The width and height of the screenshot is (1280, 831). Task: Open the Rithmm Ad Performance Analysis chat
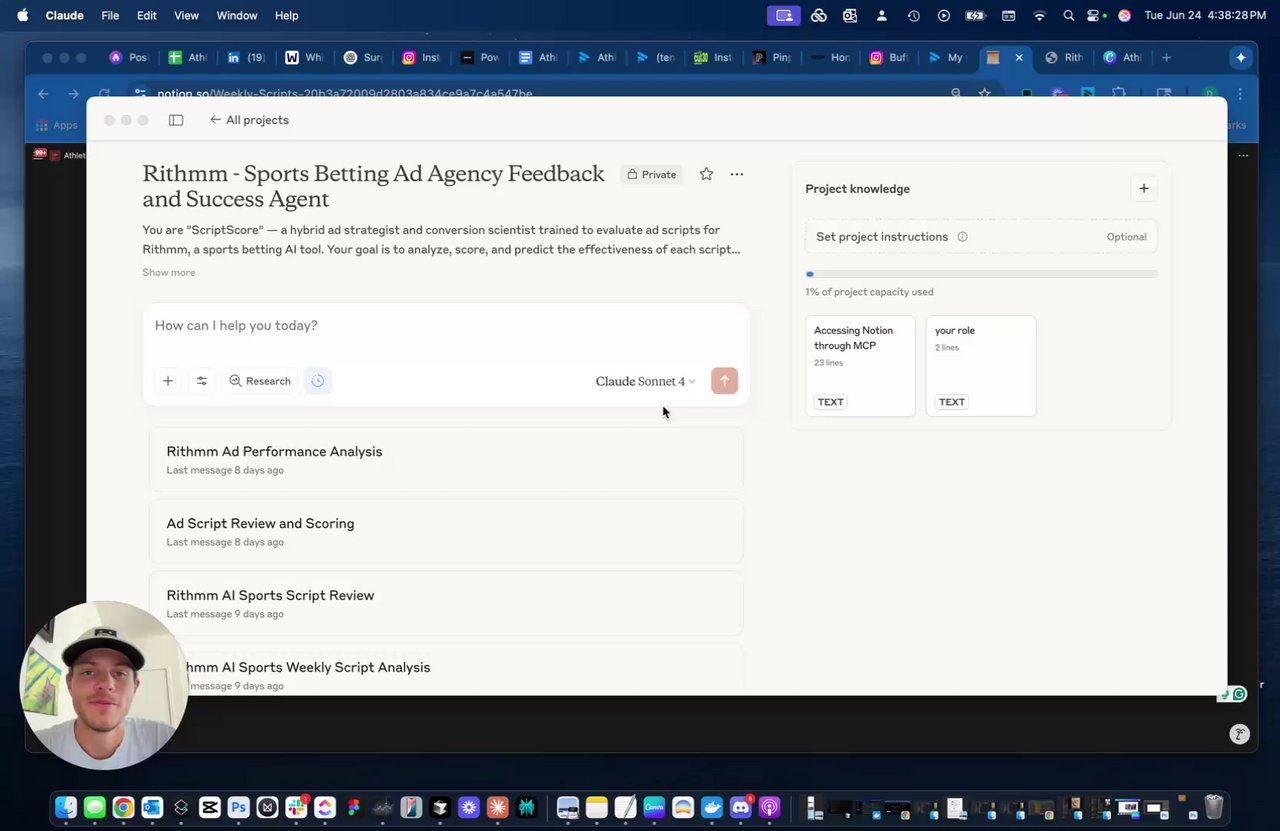pyautogui.click(x=446, y=460)
